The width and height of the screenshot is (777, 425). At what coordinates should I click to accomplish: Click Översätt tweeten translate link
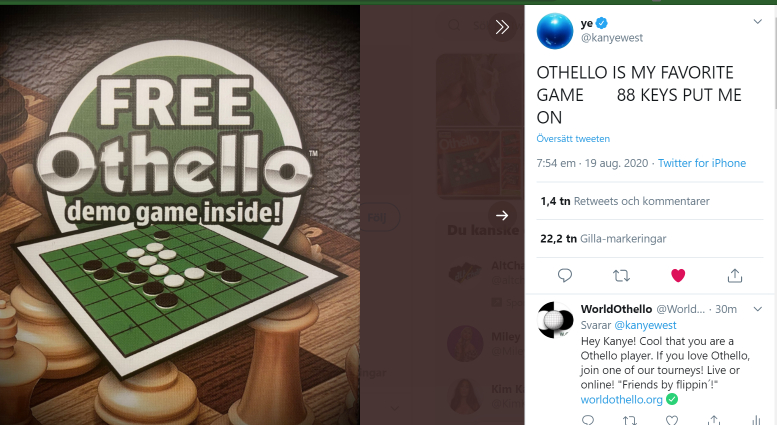(573, 139)
